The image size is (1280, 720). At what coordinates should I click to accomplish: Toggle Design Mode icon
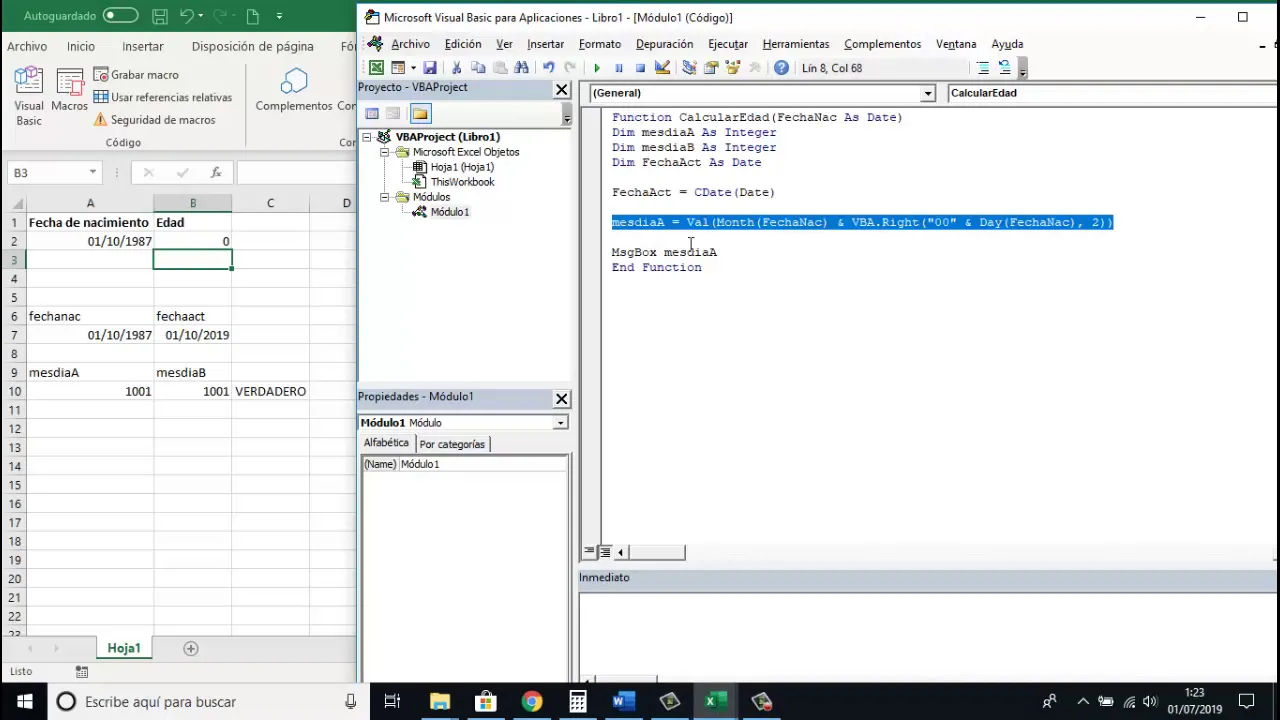662,68
